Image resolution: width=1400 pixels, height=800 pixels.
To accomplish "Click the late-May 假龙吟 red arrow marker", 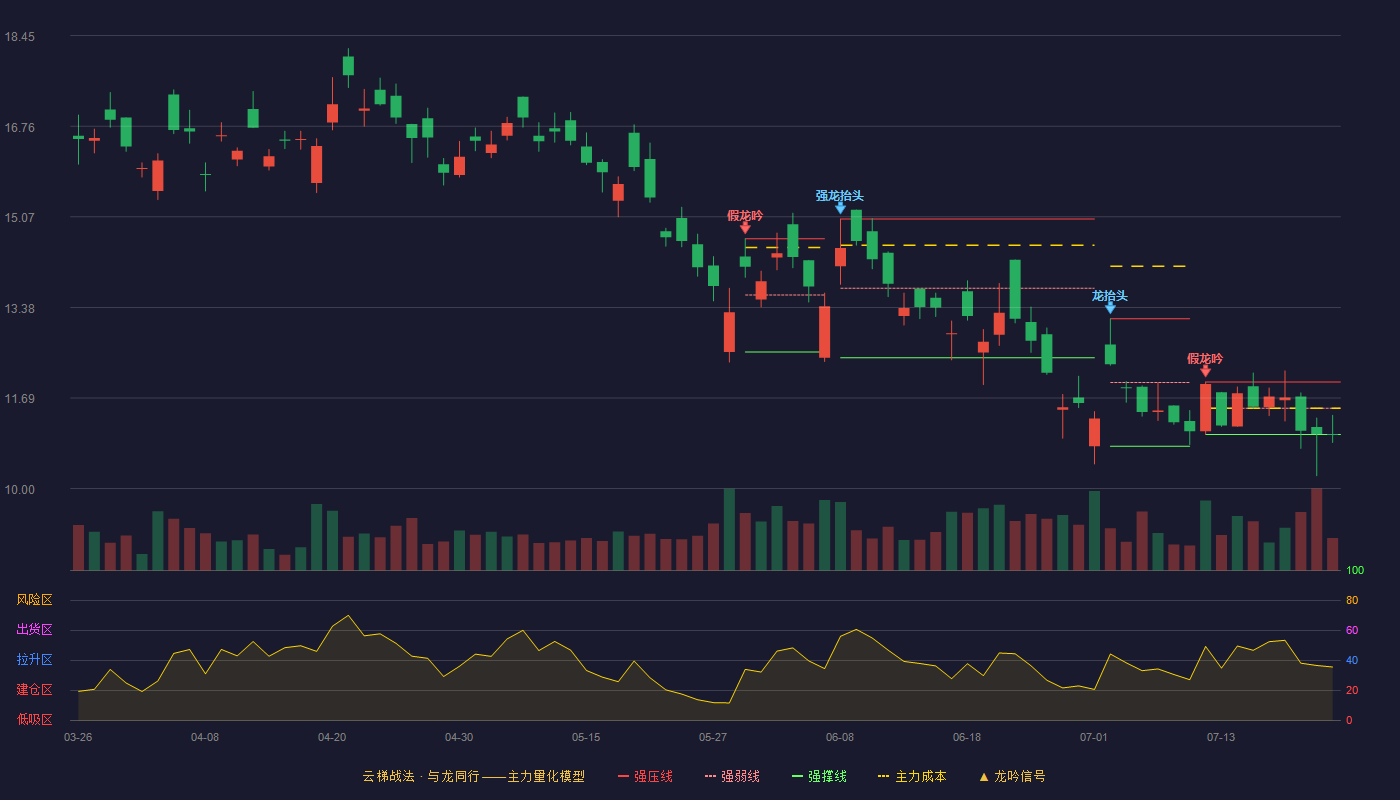I will [x=745, y=228].
